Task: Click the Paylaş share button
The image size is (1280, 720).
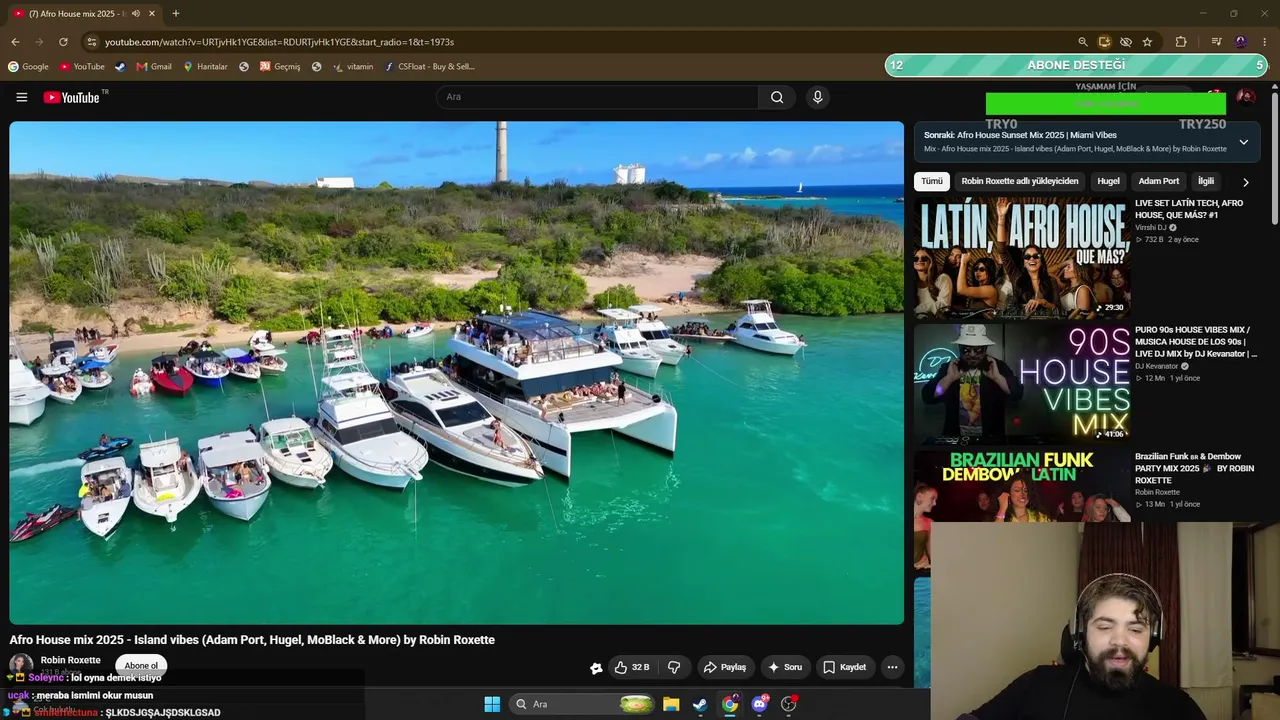Action: pos(724,667)
